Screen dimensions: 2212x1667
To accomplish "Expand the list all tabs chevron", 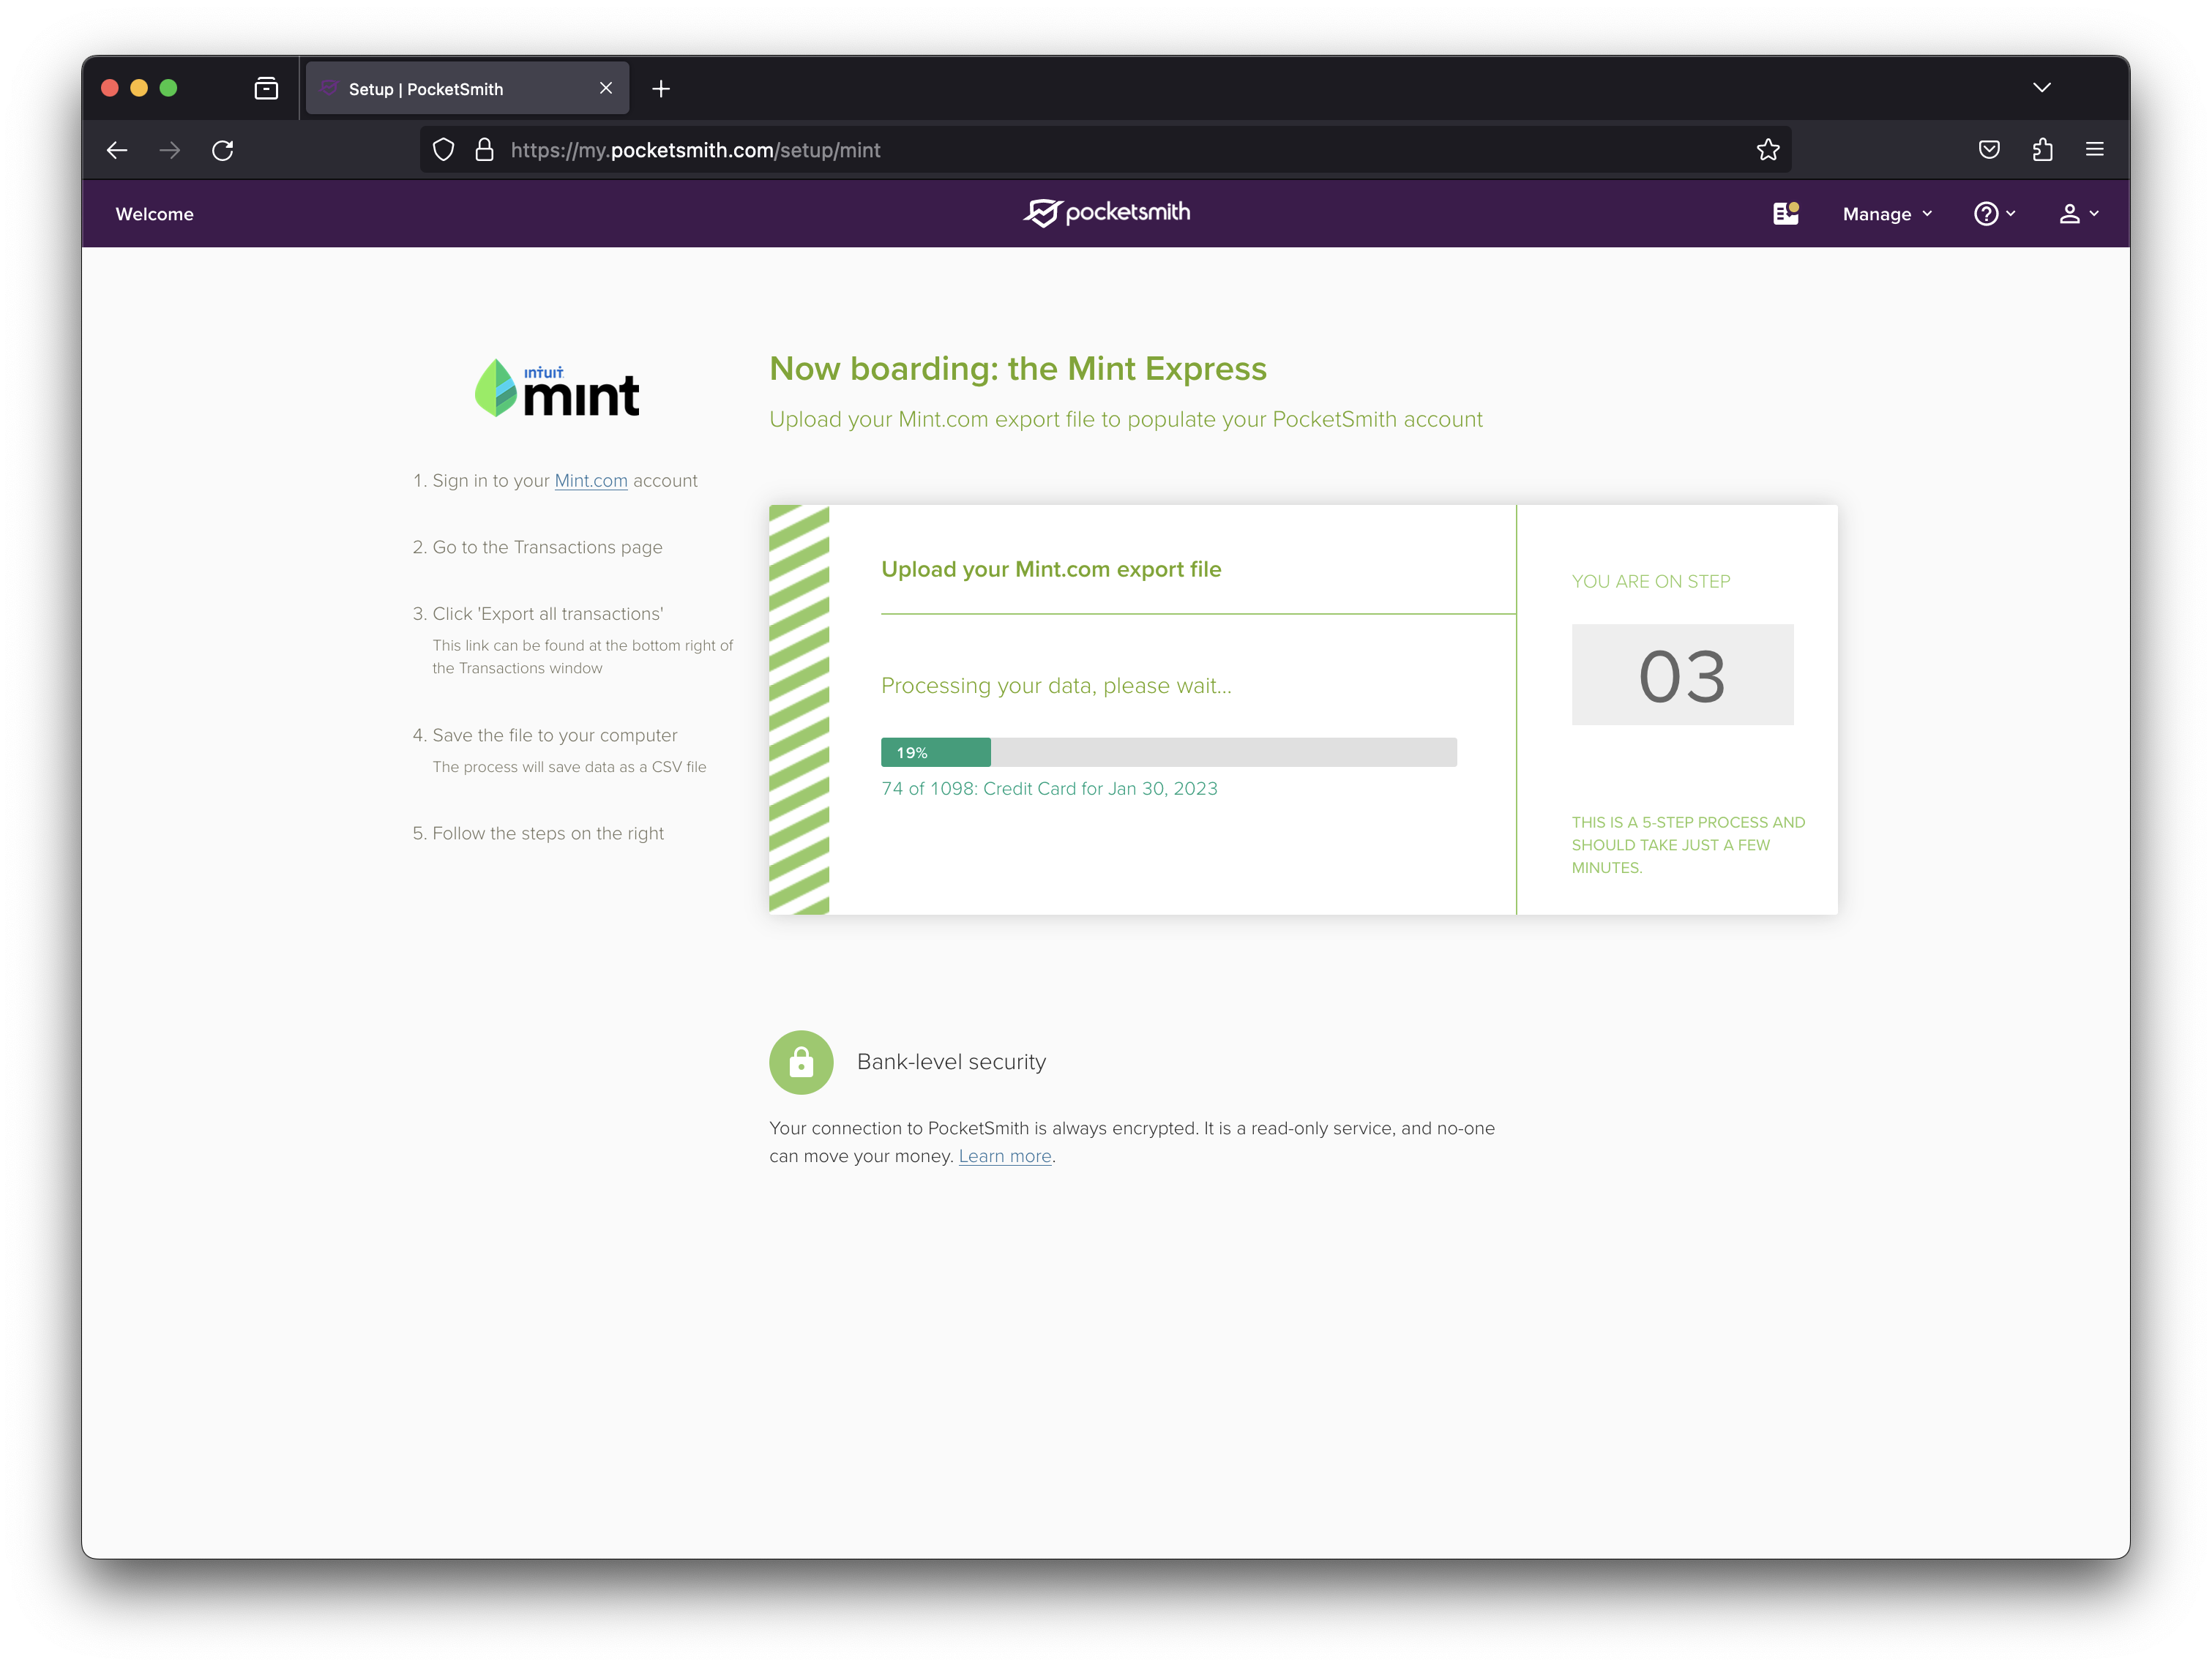I will pos(2041,88).
